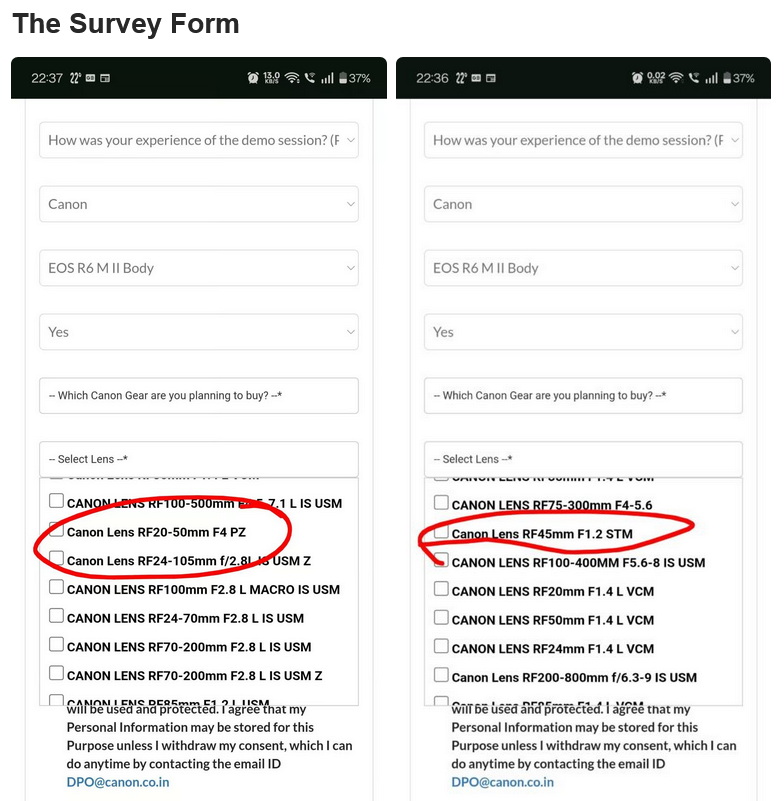The image size is (784, 801).
Task: Tap the alarm clock icon in right screenshot
Action: [x=638, y=78]
